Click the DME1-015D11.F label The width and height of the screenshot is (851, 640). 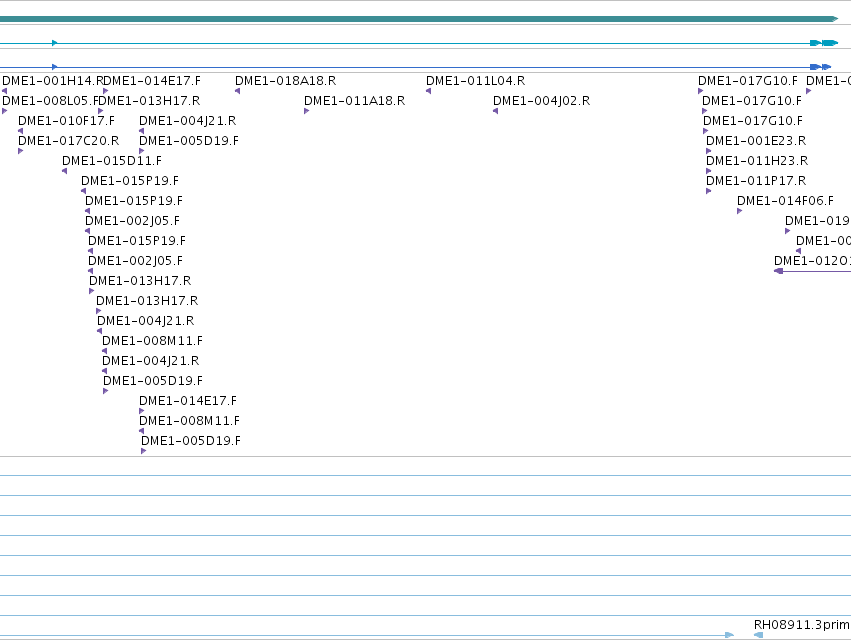point(112,161)
